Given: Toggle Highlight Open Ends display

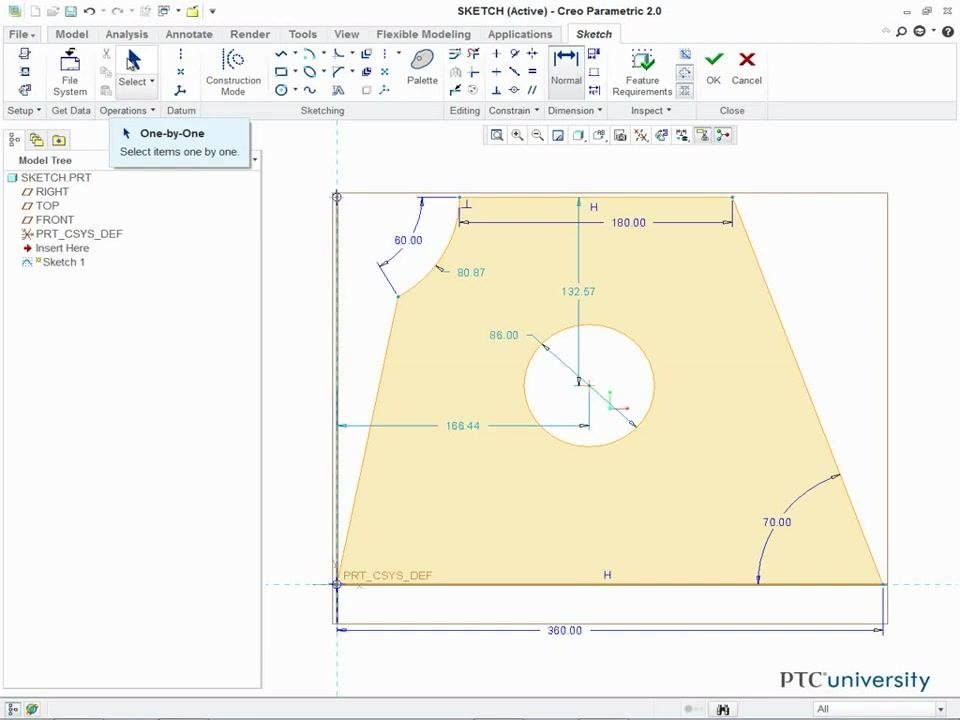Looking at the screenshot, I should pos(685,72).
